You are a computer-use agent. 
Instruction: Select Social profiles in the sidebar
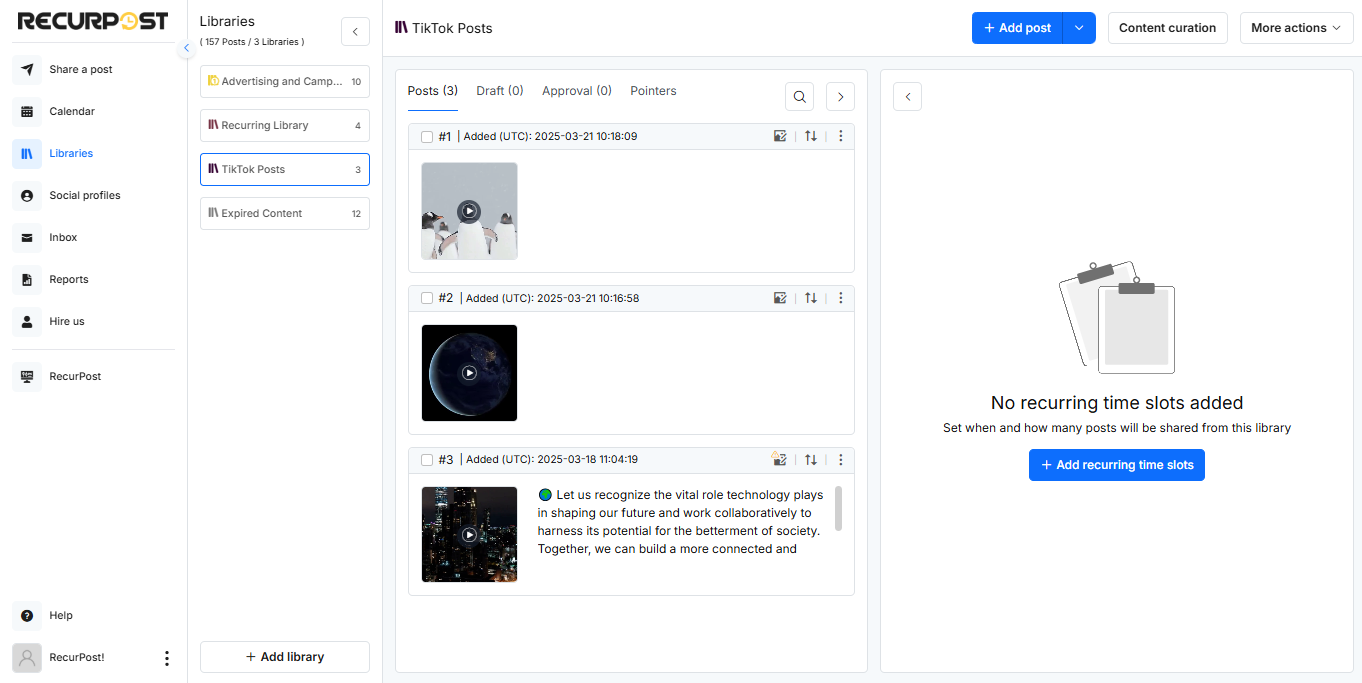(x=28, y=195)
